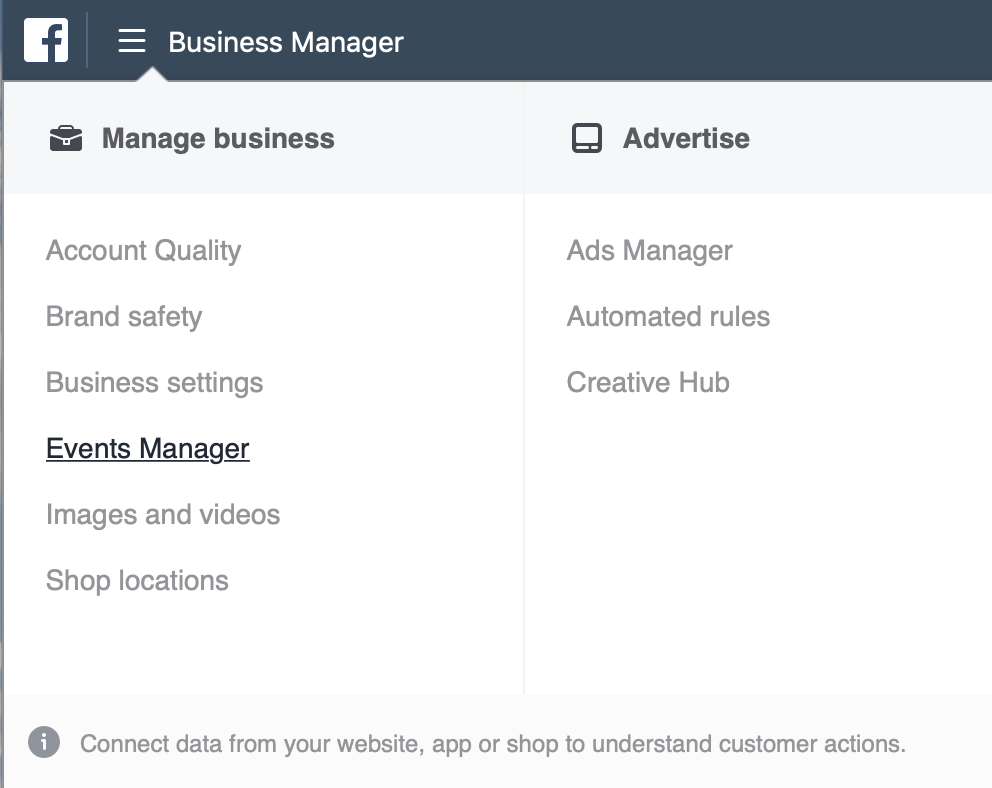This screenshot has width=992, height=788.
Task: Open Brand safety
Action: pyautogui.click(x=124, y=316)
